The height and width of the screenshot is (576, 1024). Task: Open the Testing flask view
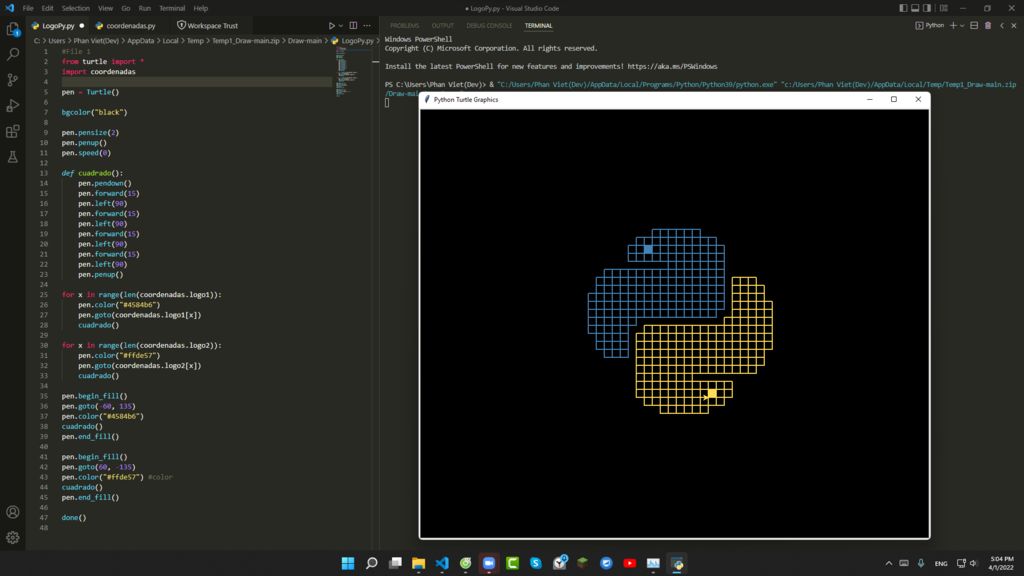point(12,157)
